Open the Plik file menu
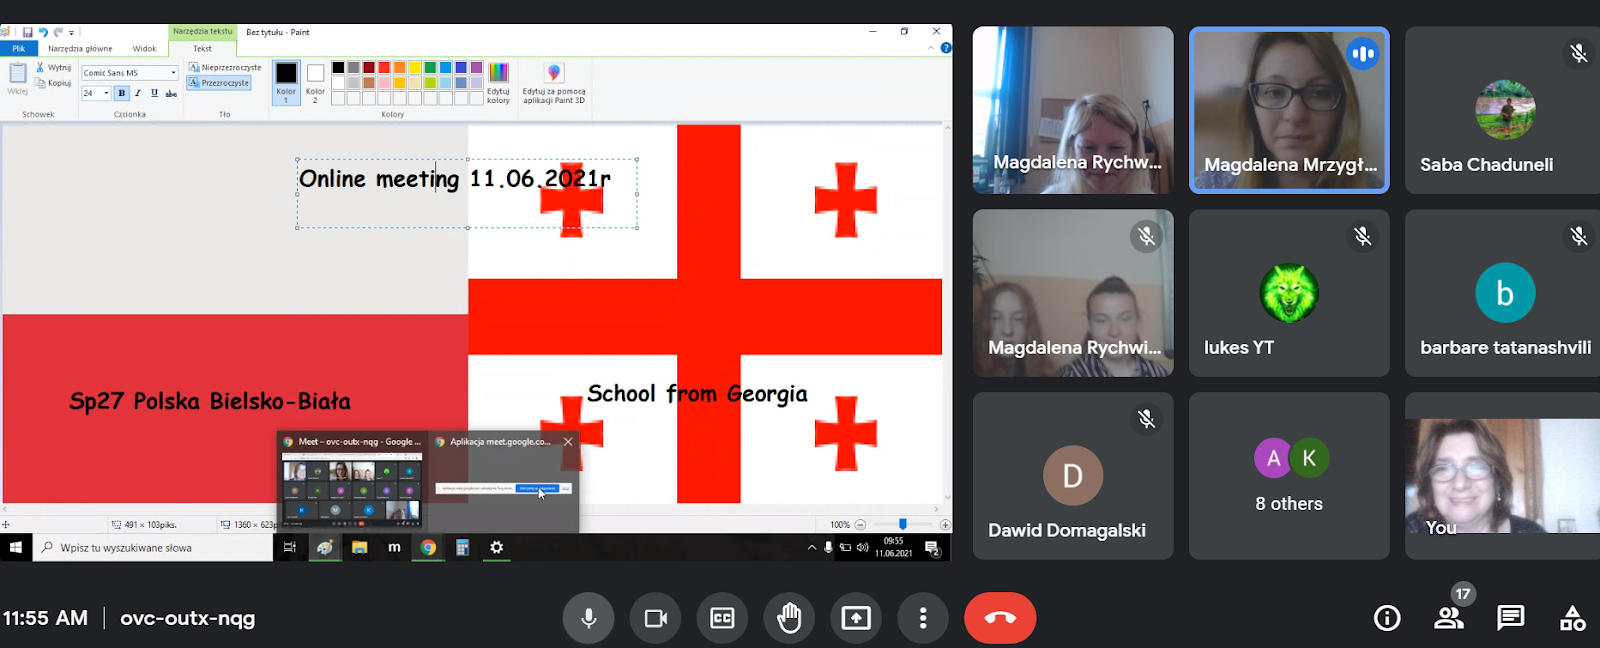 19,48
